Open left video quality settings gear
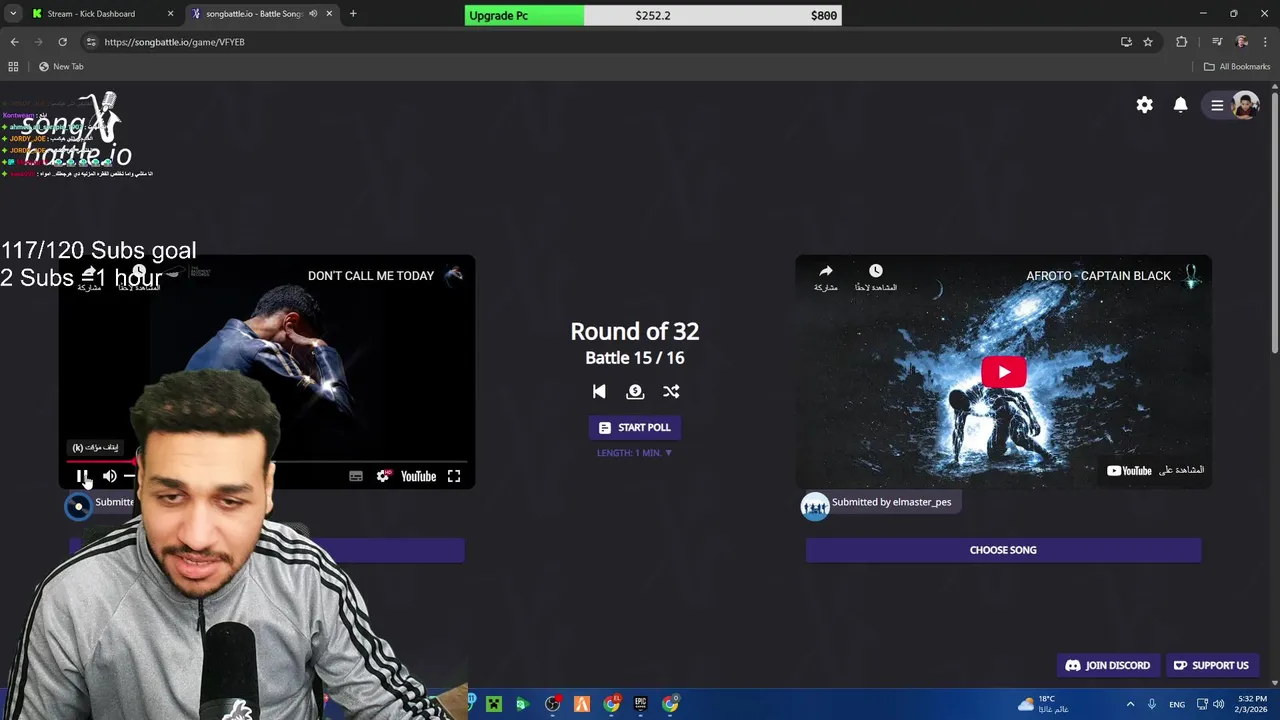This screenshot has width=1280, height=720. [x=383, y=476]
